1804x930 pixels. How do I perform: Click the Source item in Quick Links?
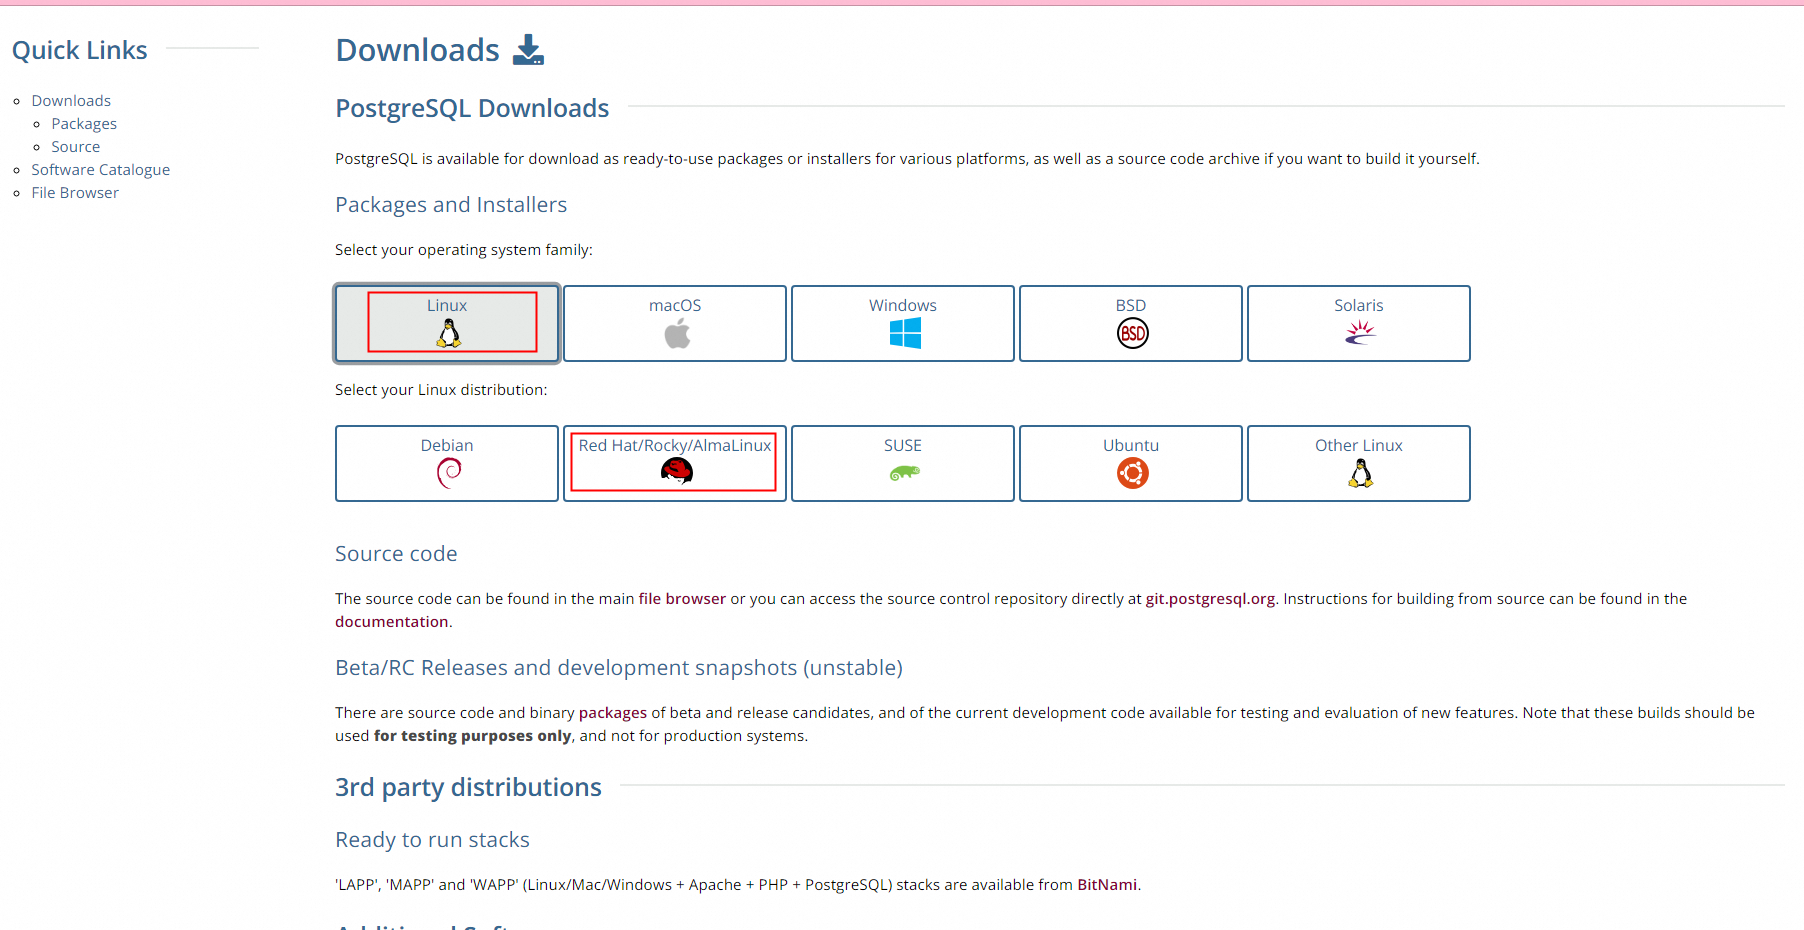pos(76,146)
